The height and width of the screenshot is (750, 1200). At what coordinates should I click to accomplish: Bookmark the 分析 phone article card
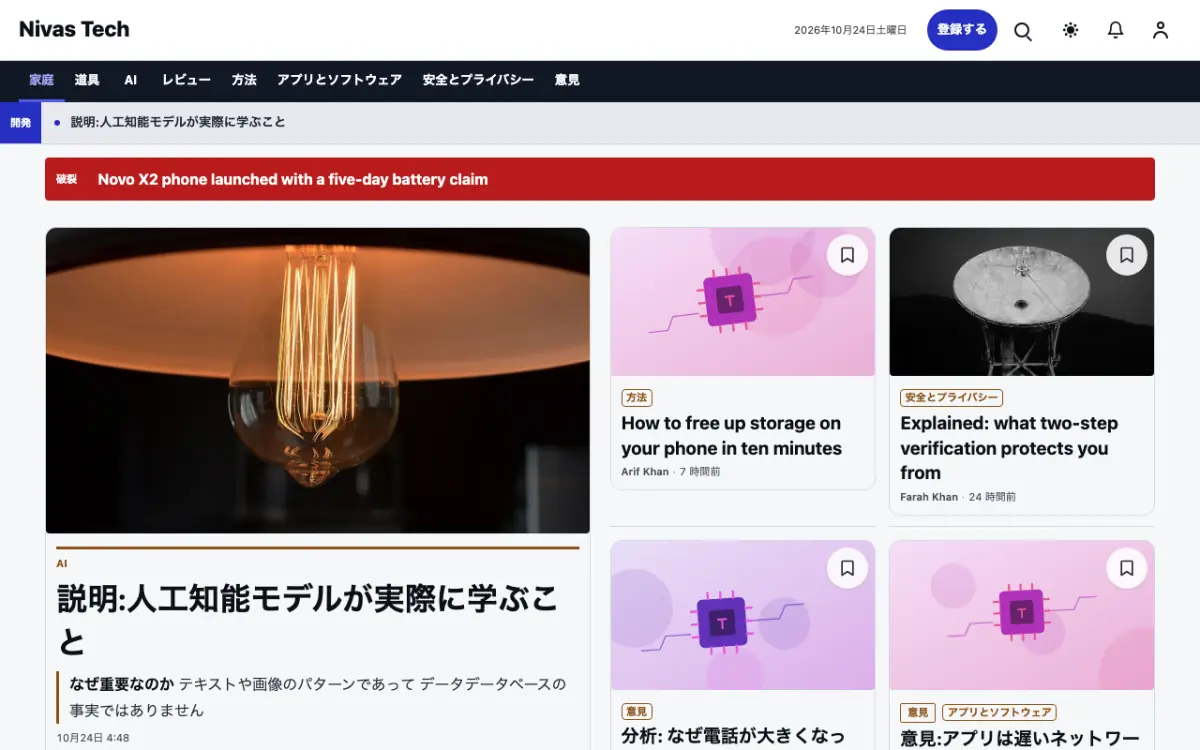click(847, 568)
